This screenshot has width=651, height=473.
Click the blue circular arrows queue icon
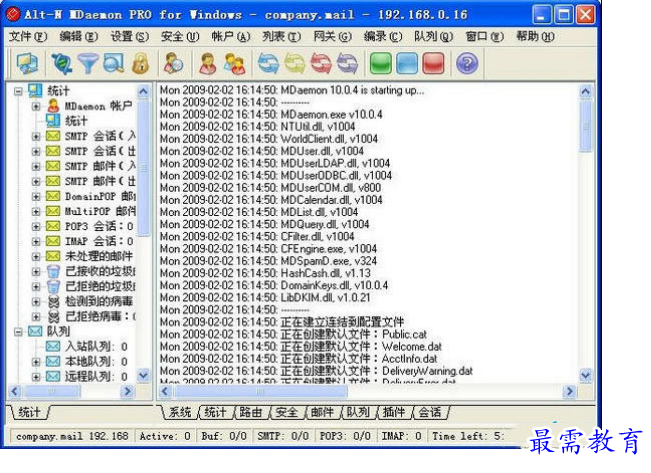[268, 64]
